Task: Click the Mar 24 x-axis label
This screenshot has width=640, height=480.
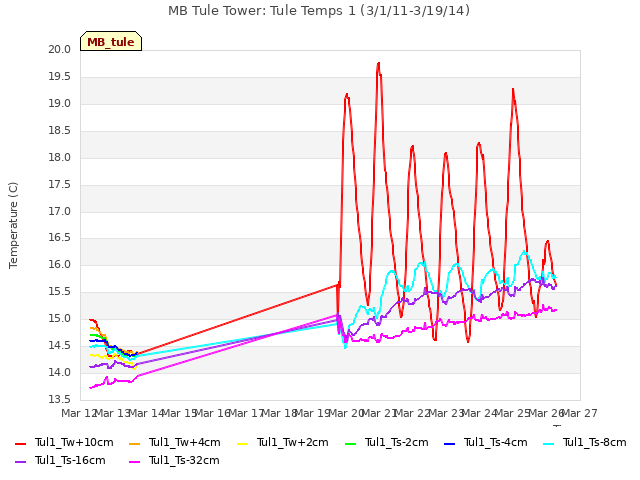Action: click(480, 413)
